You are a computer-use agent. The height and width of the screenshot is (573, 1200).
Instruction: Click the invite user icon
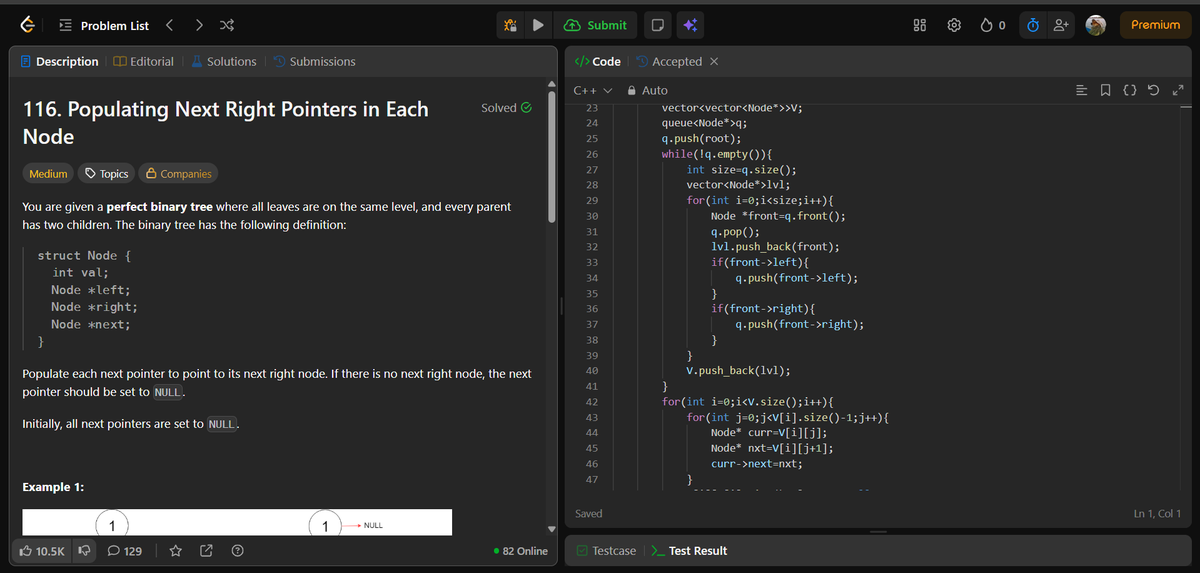pos(1061,25)
